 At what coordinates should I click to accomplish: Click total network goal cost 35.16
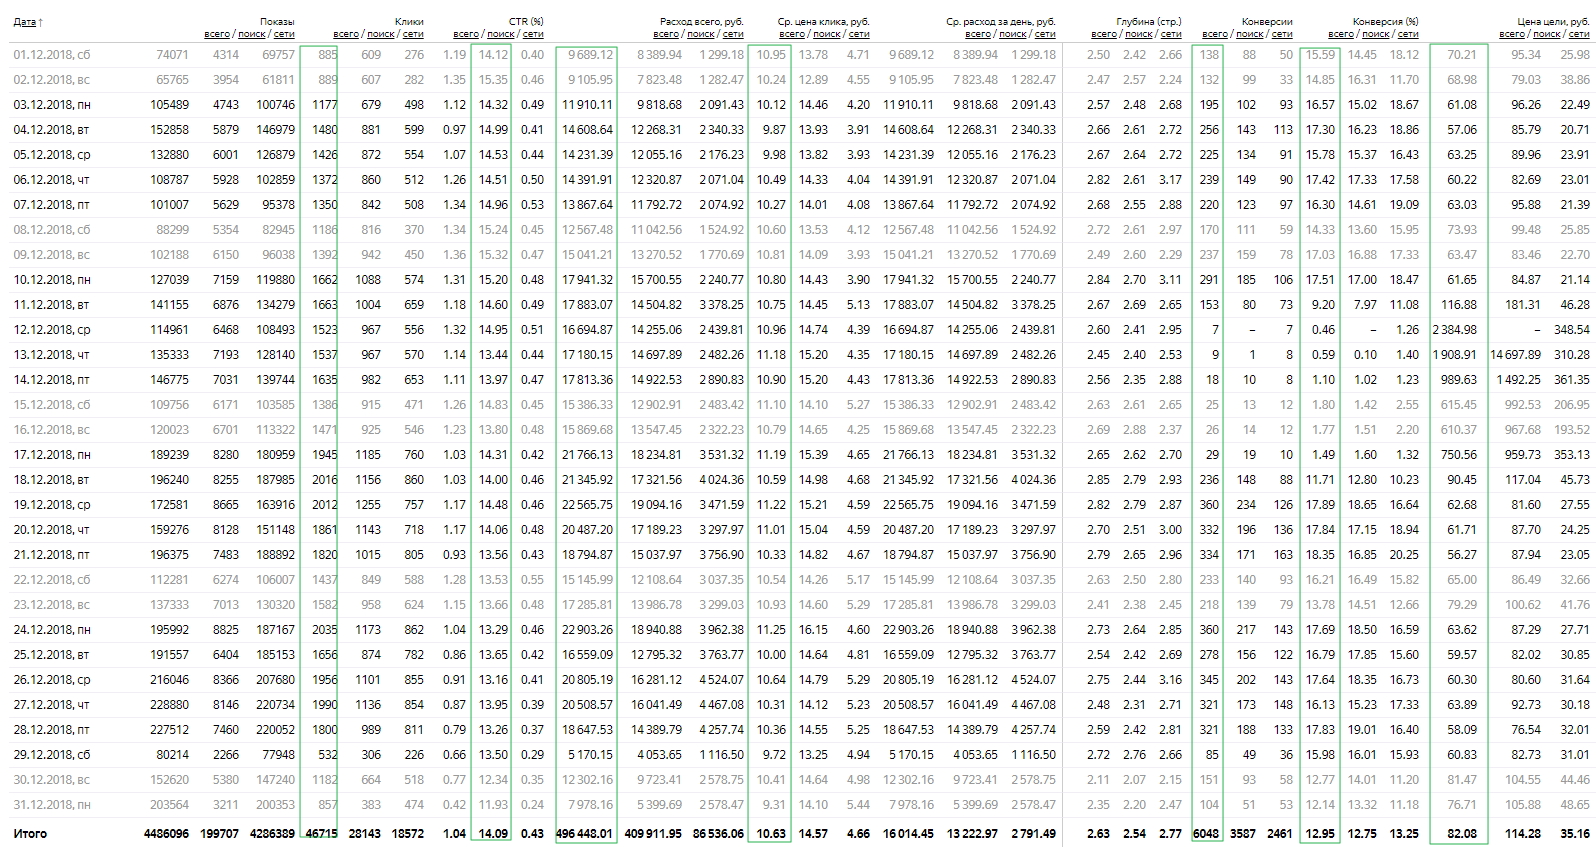[x=1575, y=833]
